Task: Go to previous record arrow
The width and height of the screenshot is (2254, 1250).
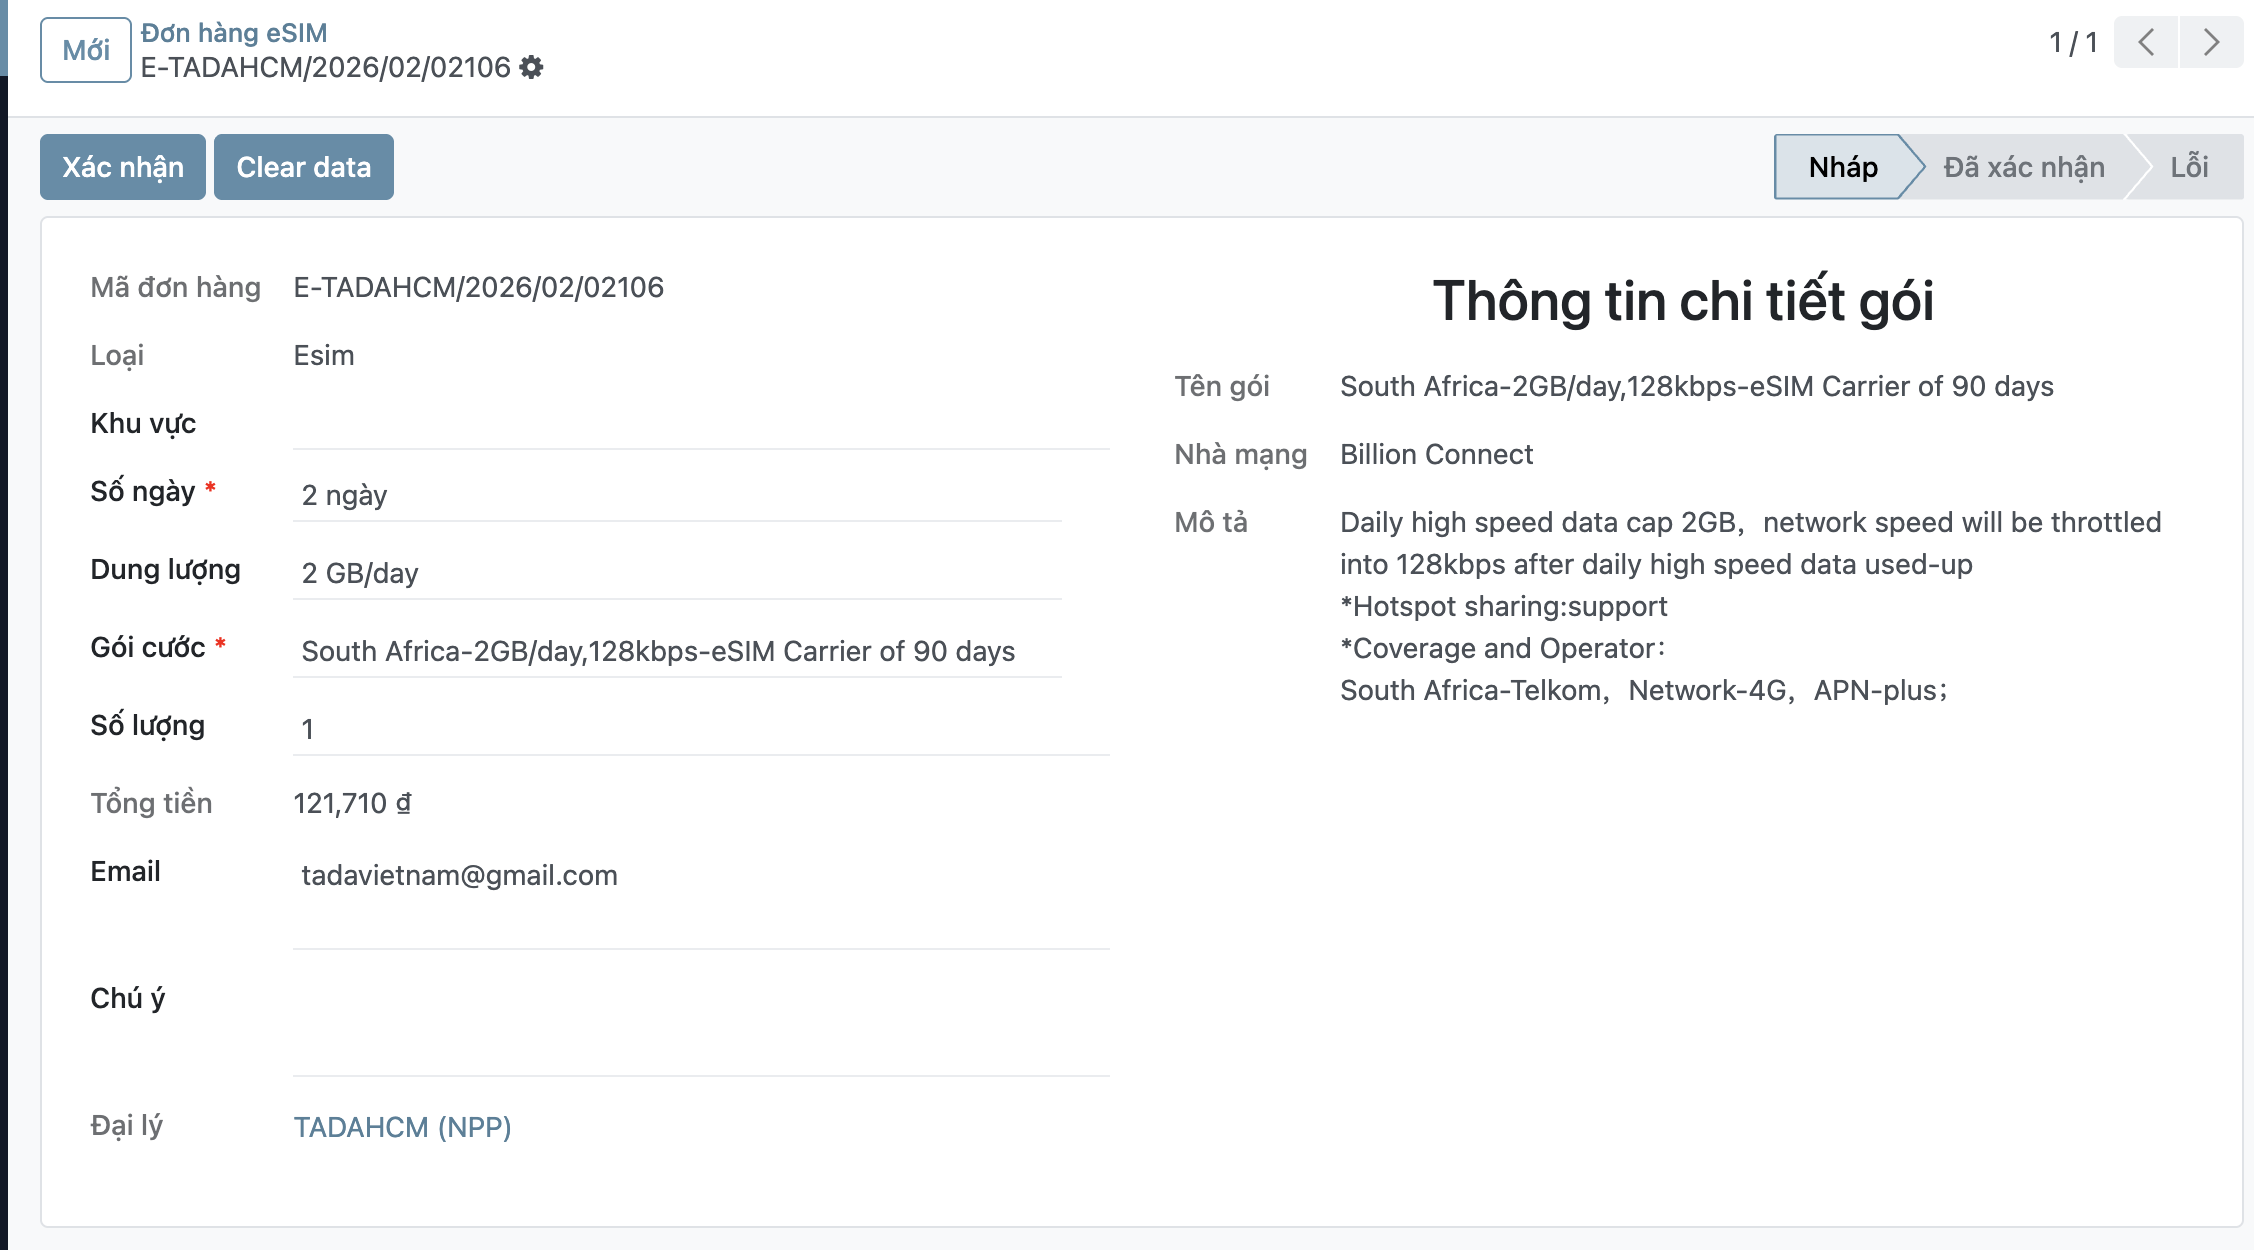Action: pyautogui.click(x=2145, y=42)
